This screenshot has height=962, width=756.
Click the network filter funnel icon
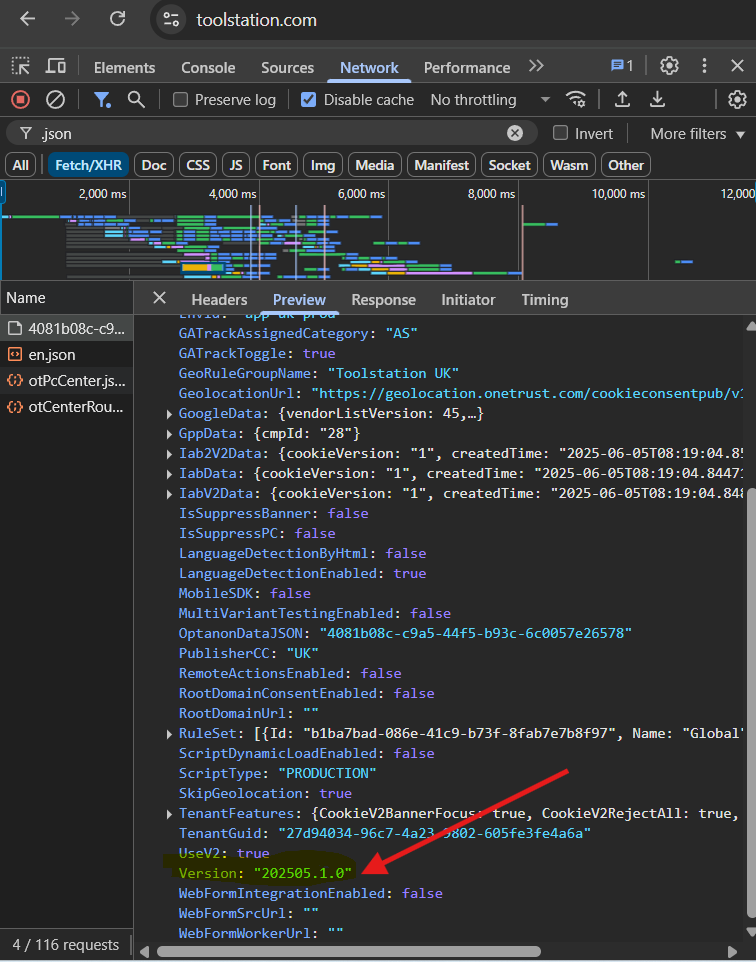102,100
